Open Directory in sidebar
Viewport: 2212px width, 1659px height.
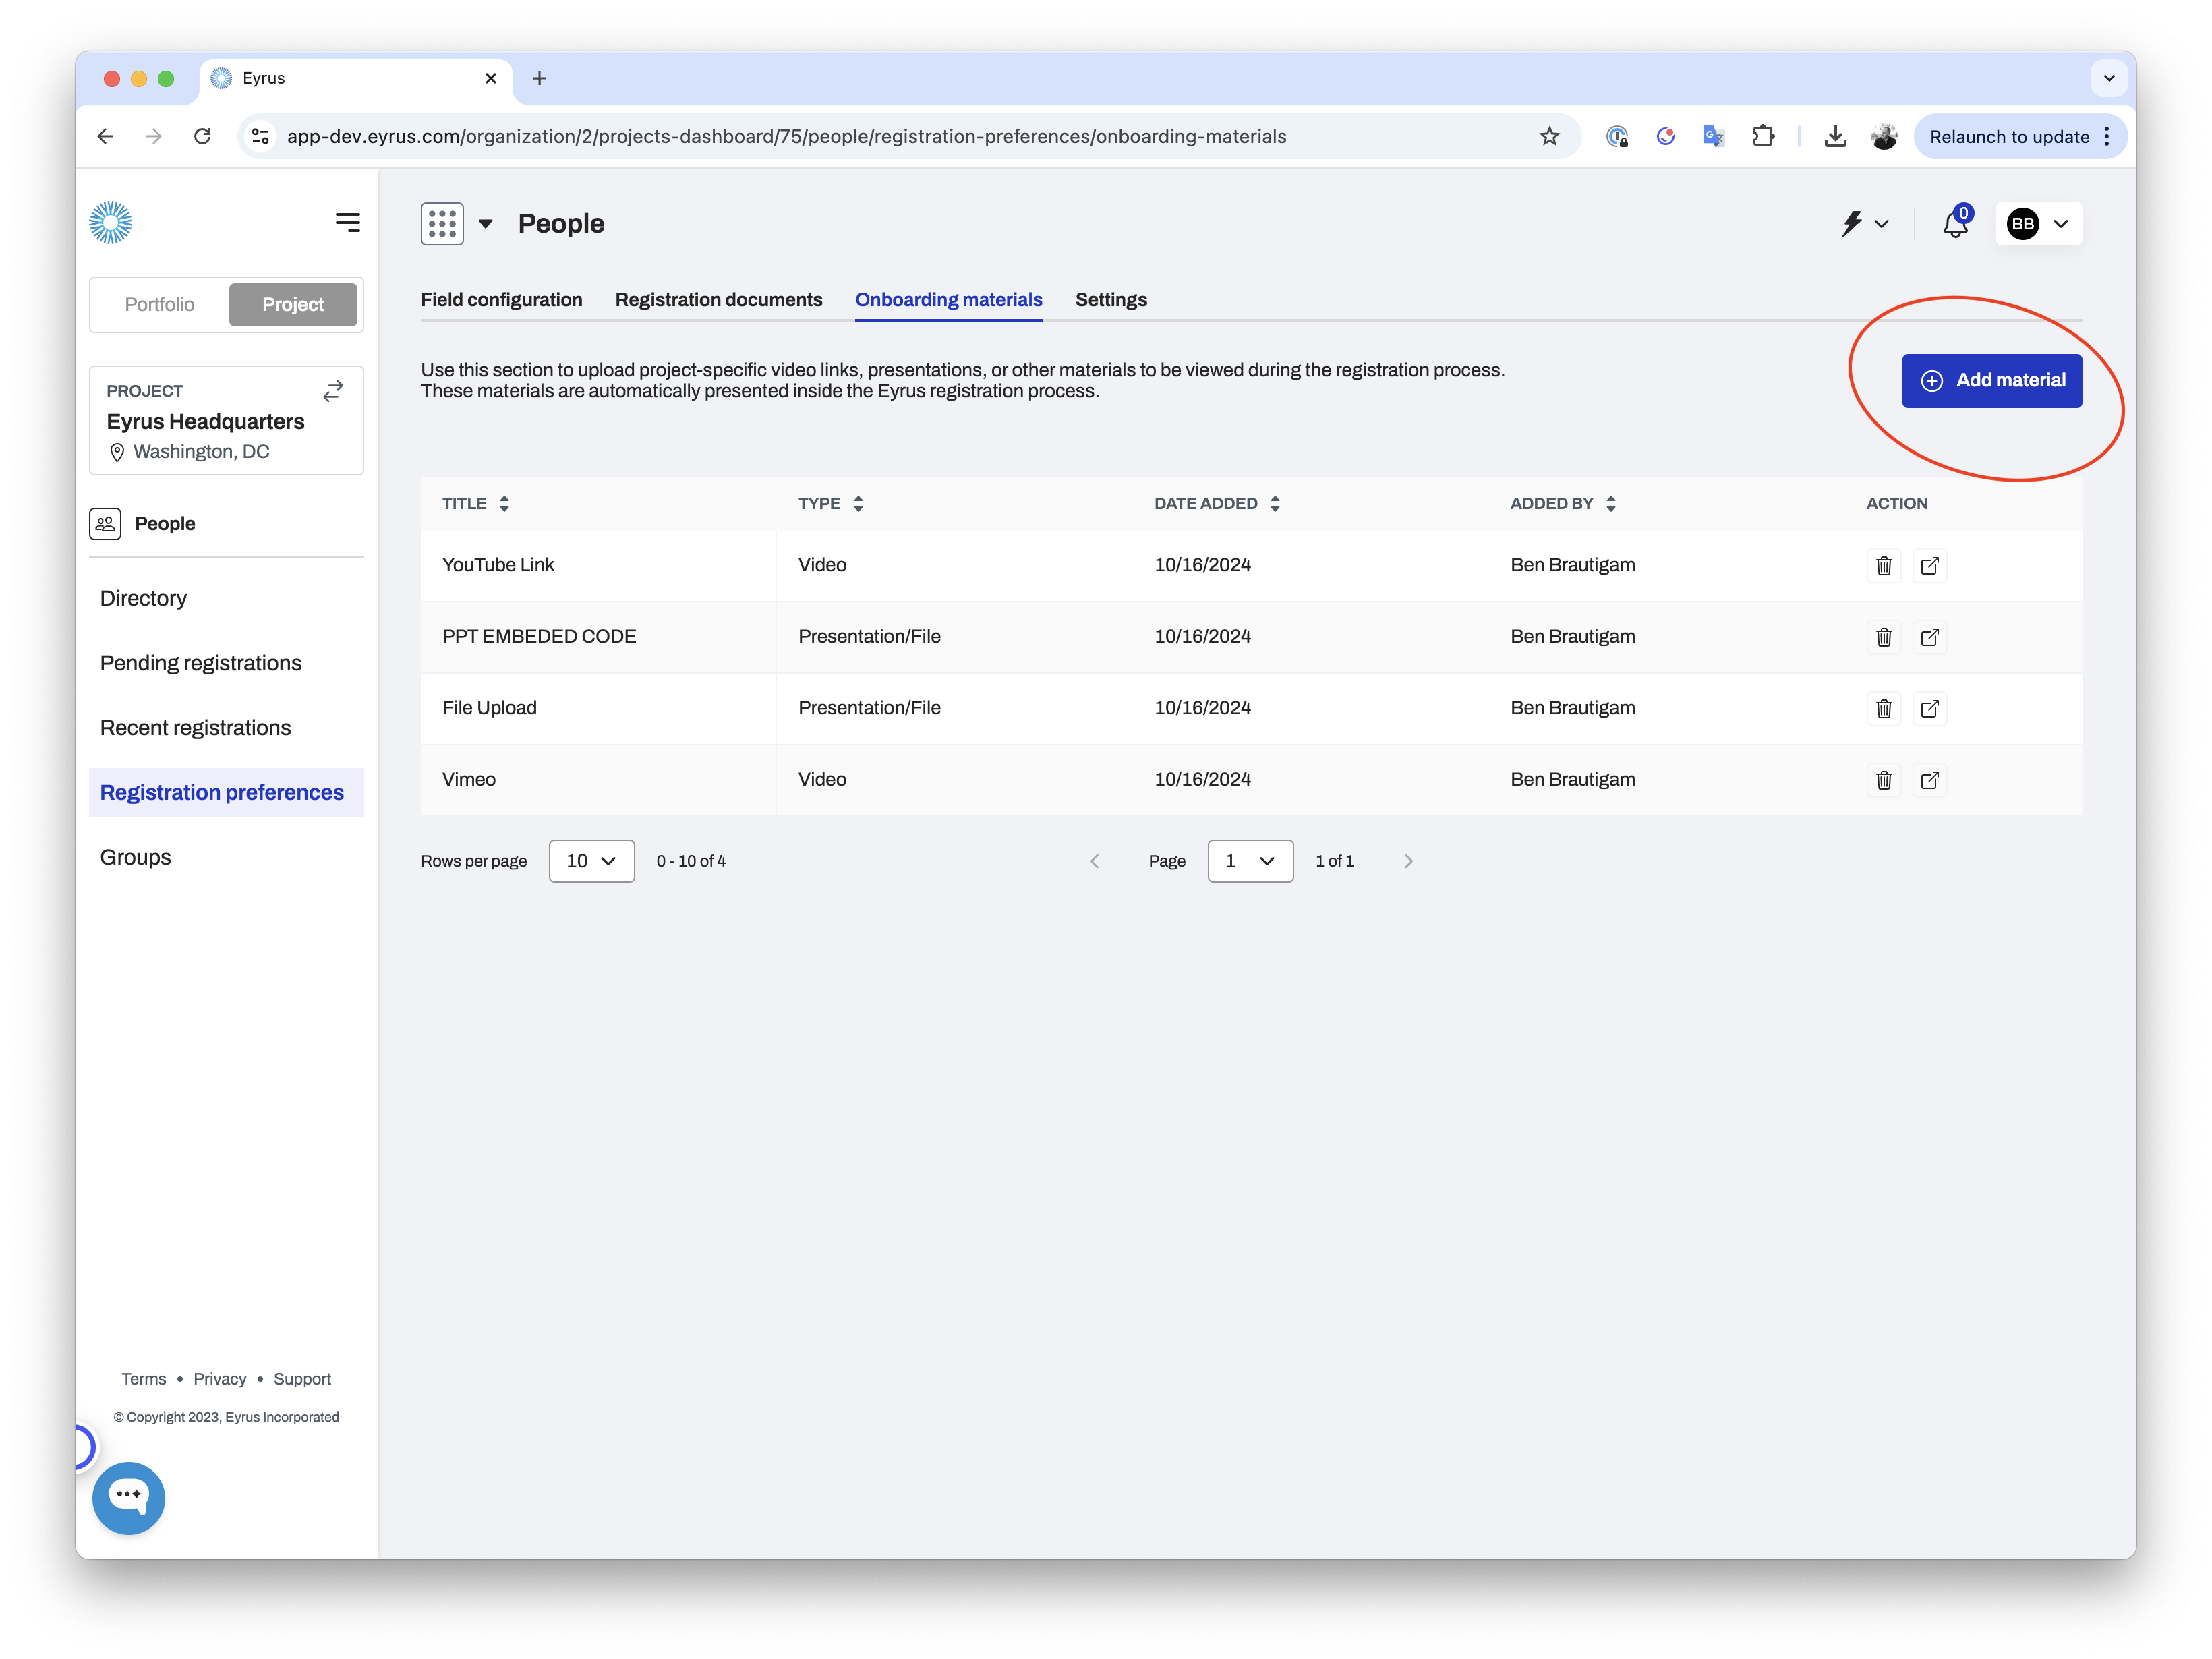point(143,598)
